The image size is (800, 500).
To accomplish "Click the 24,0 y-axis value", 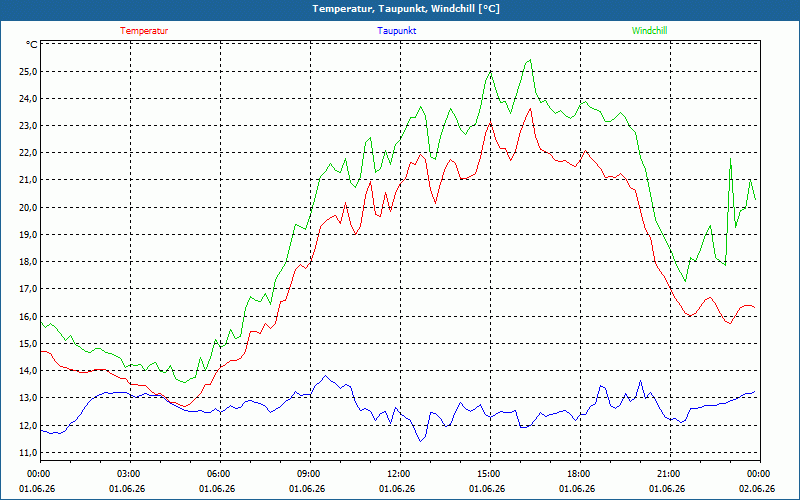I will click(x=28, y=98).
